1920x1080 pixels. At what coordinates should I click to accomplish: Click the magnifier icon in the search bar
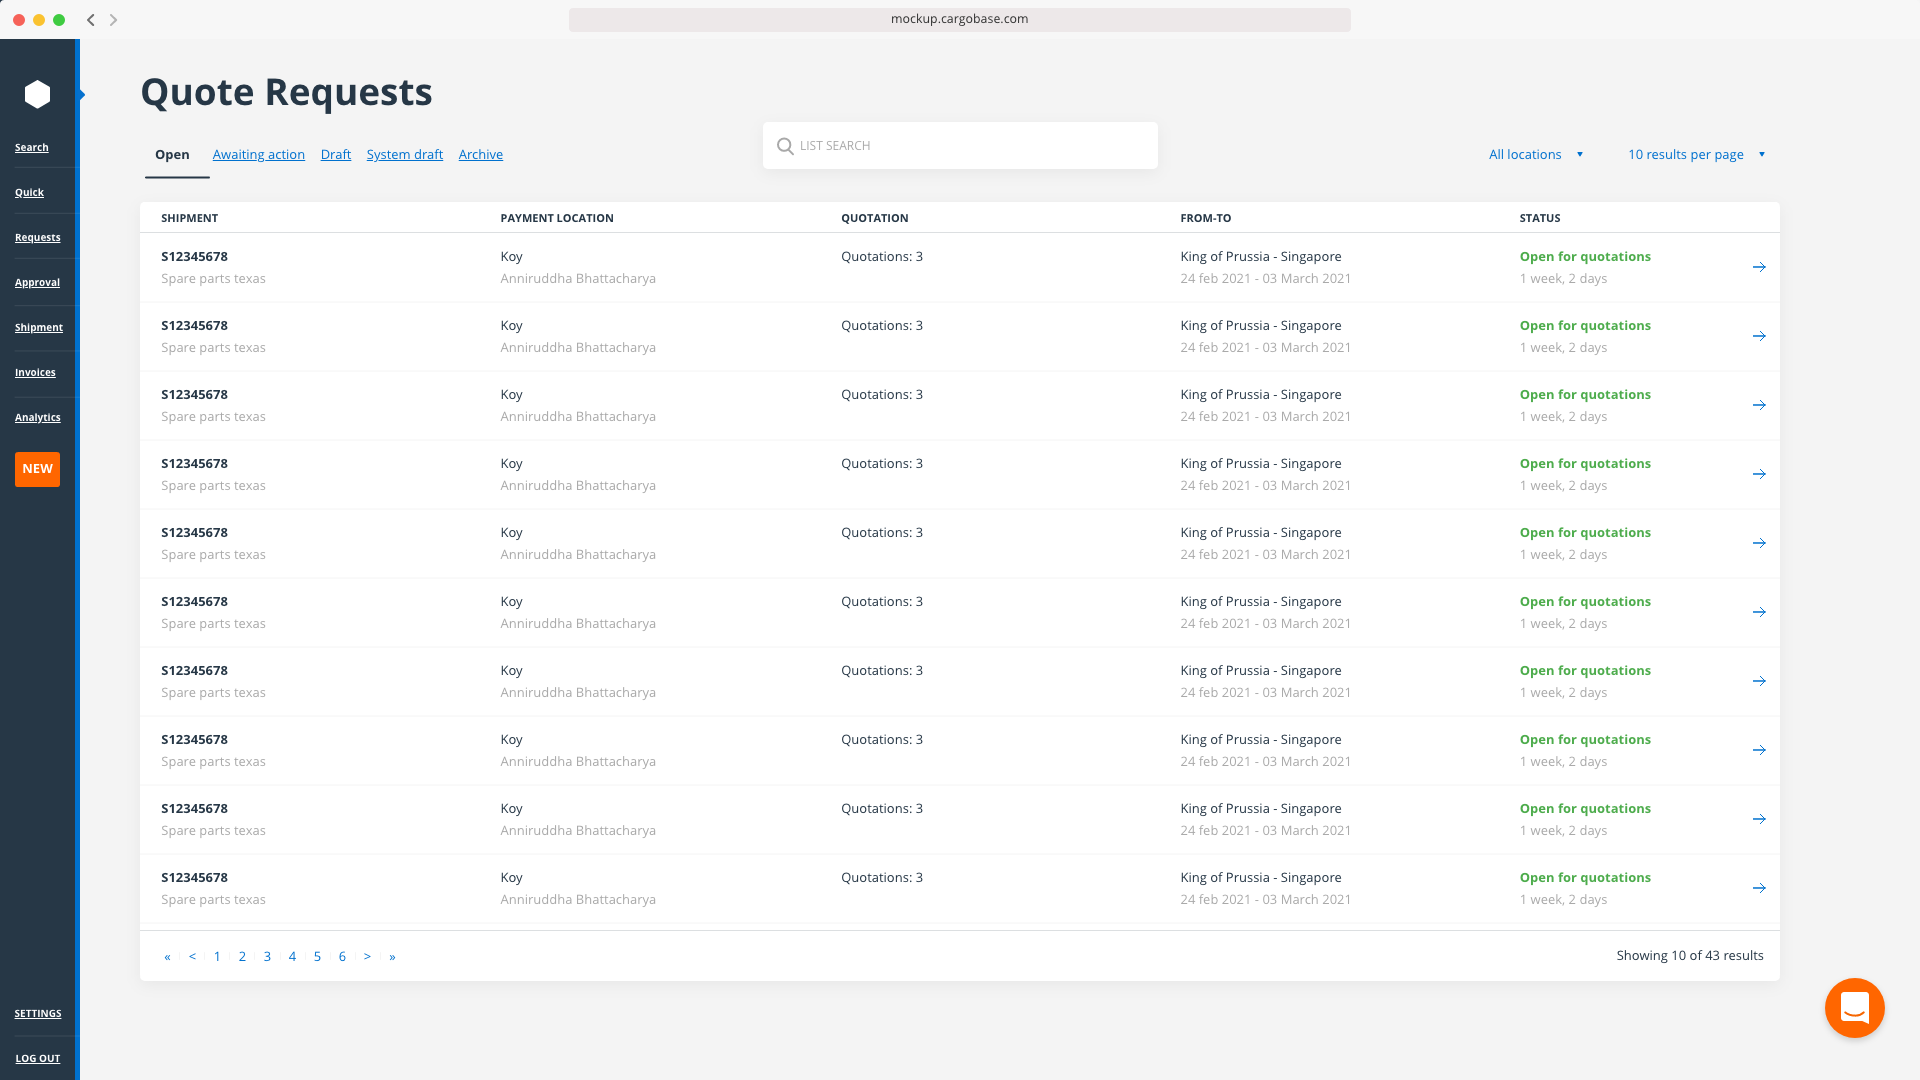pos(786,146)
